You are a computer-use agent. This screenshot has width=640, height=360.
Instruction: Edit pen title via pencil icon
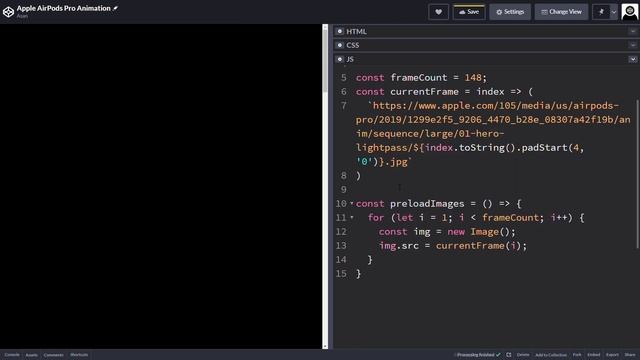pyautogui.click(x=116, y=8)
